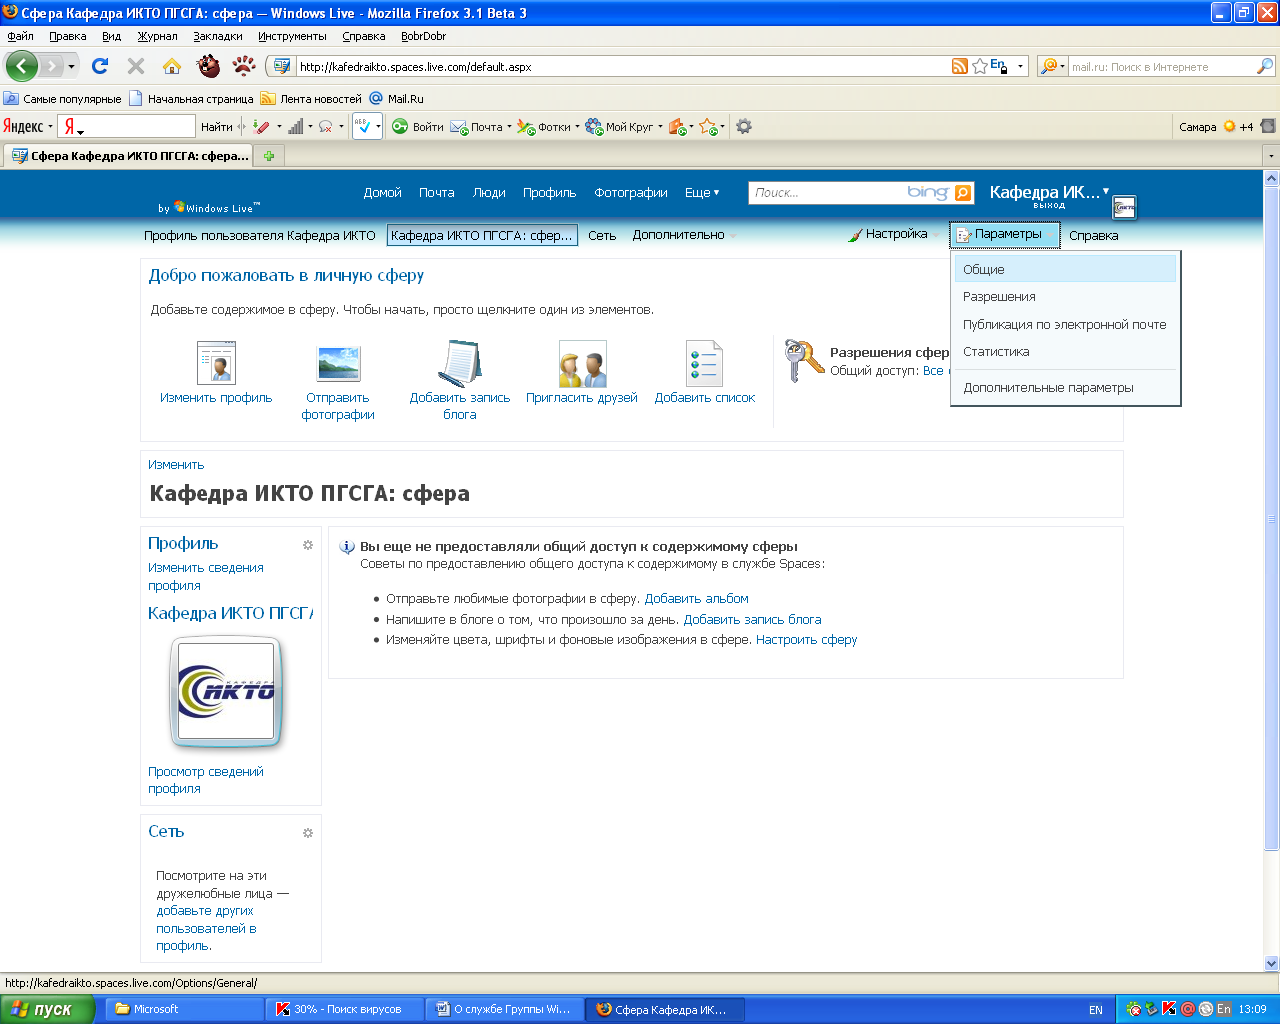Select Статистика from Параметры menu
This screenshot has height=1024, width=1280.
point(1065,351)
